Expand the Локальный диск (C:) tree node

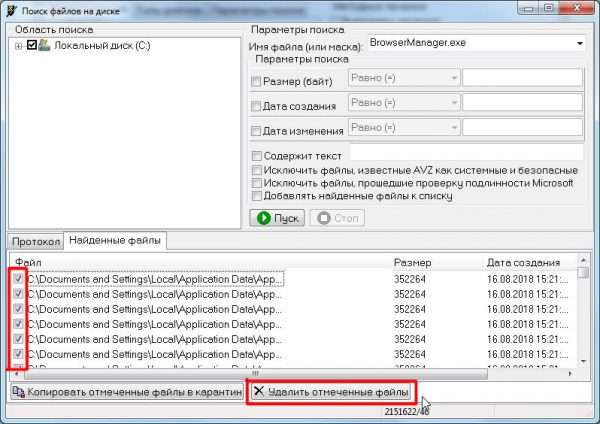[x=18, y=46]
